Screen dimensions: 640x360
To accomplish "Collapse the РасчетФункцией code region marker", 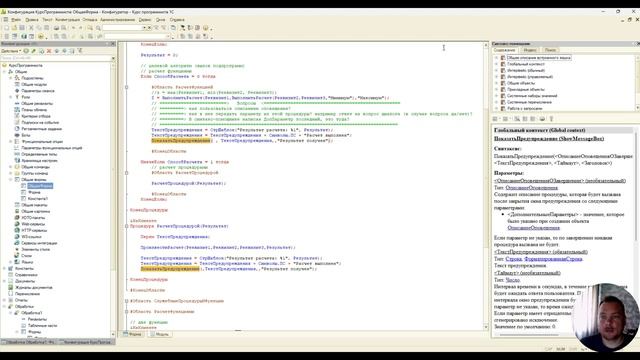I will pos(127,87).
